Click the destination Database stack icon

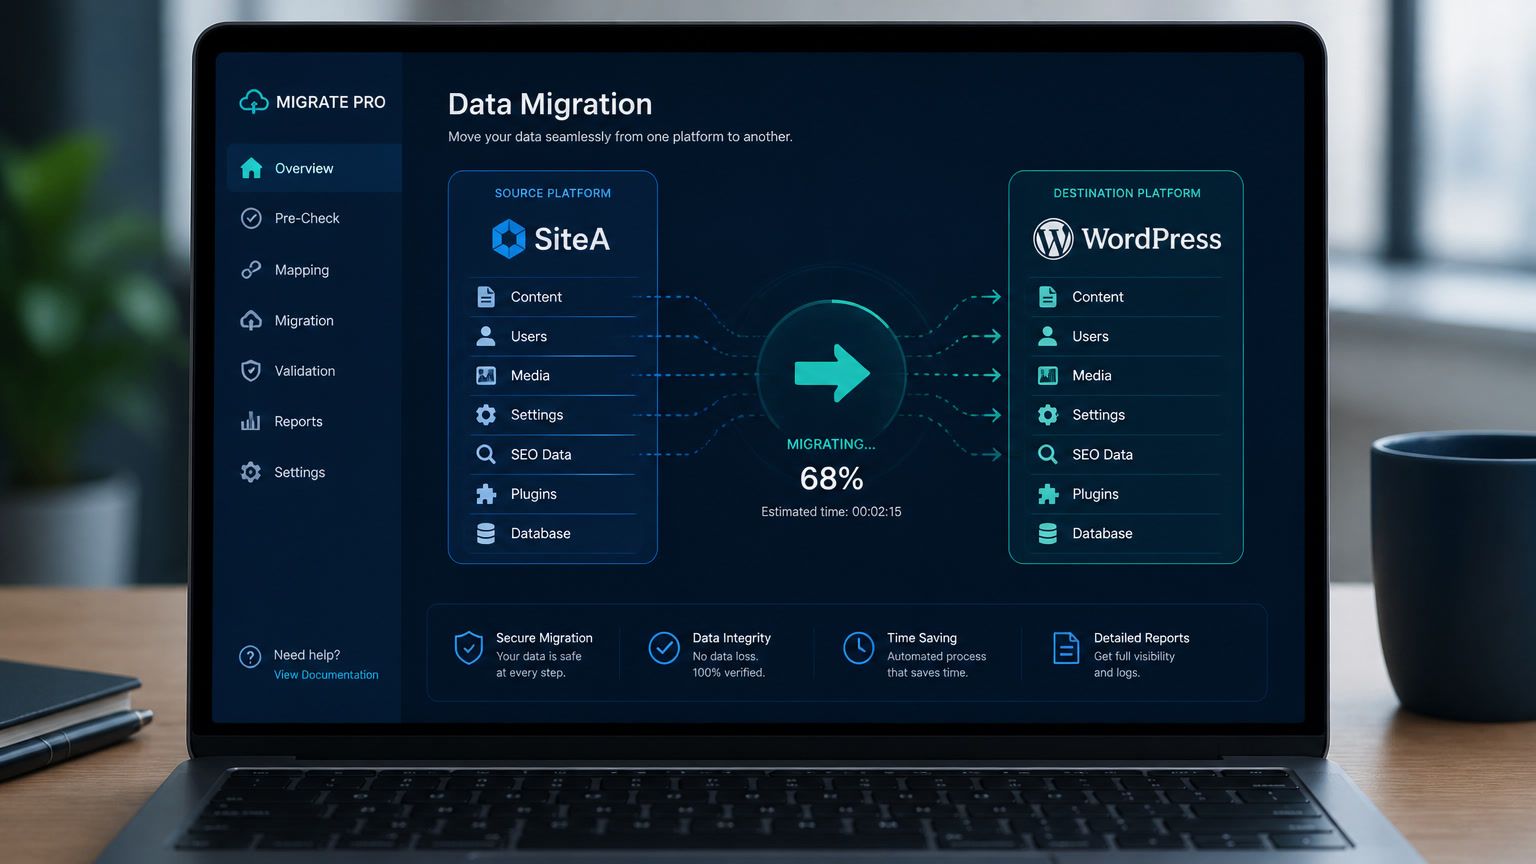pyautogui.click(x=1048, y=534)
